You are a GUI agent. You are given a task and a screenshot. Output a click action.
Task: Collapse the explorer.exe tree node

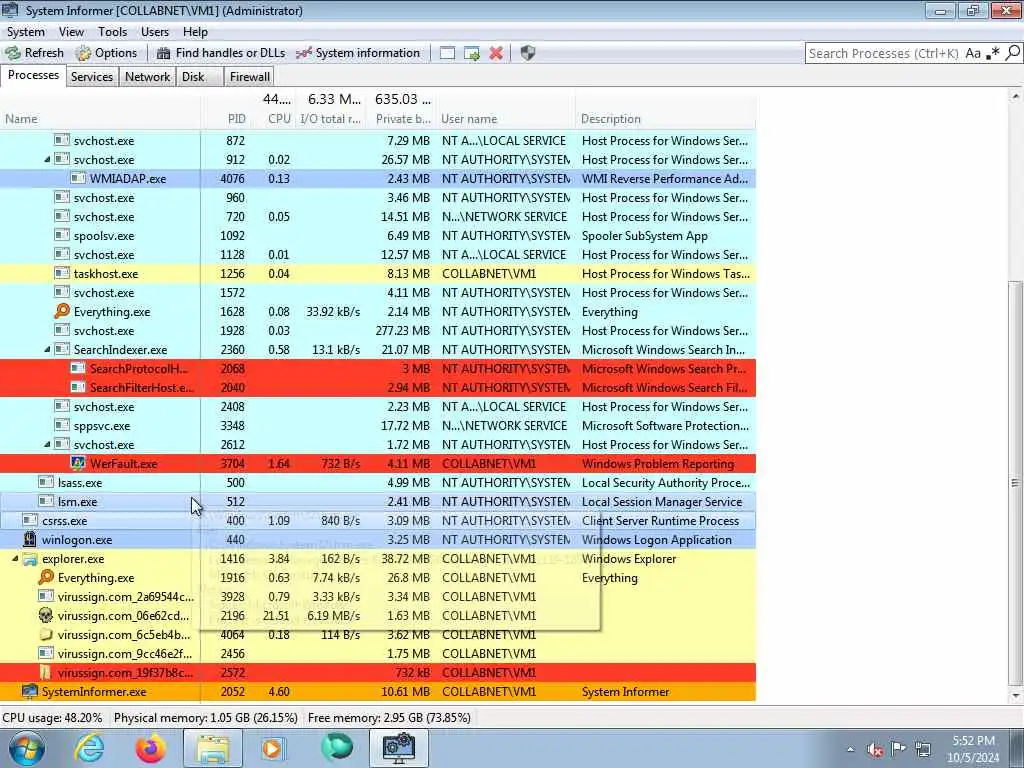pos(15,559)
